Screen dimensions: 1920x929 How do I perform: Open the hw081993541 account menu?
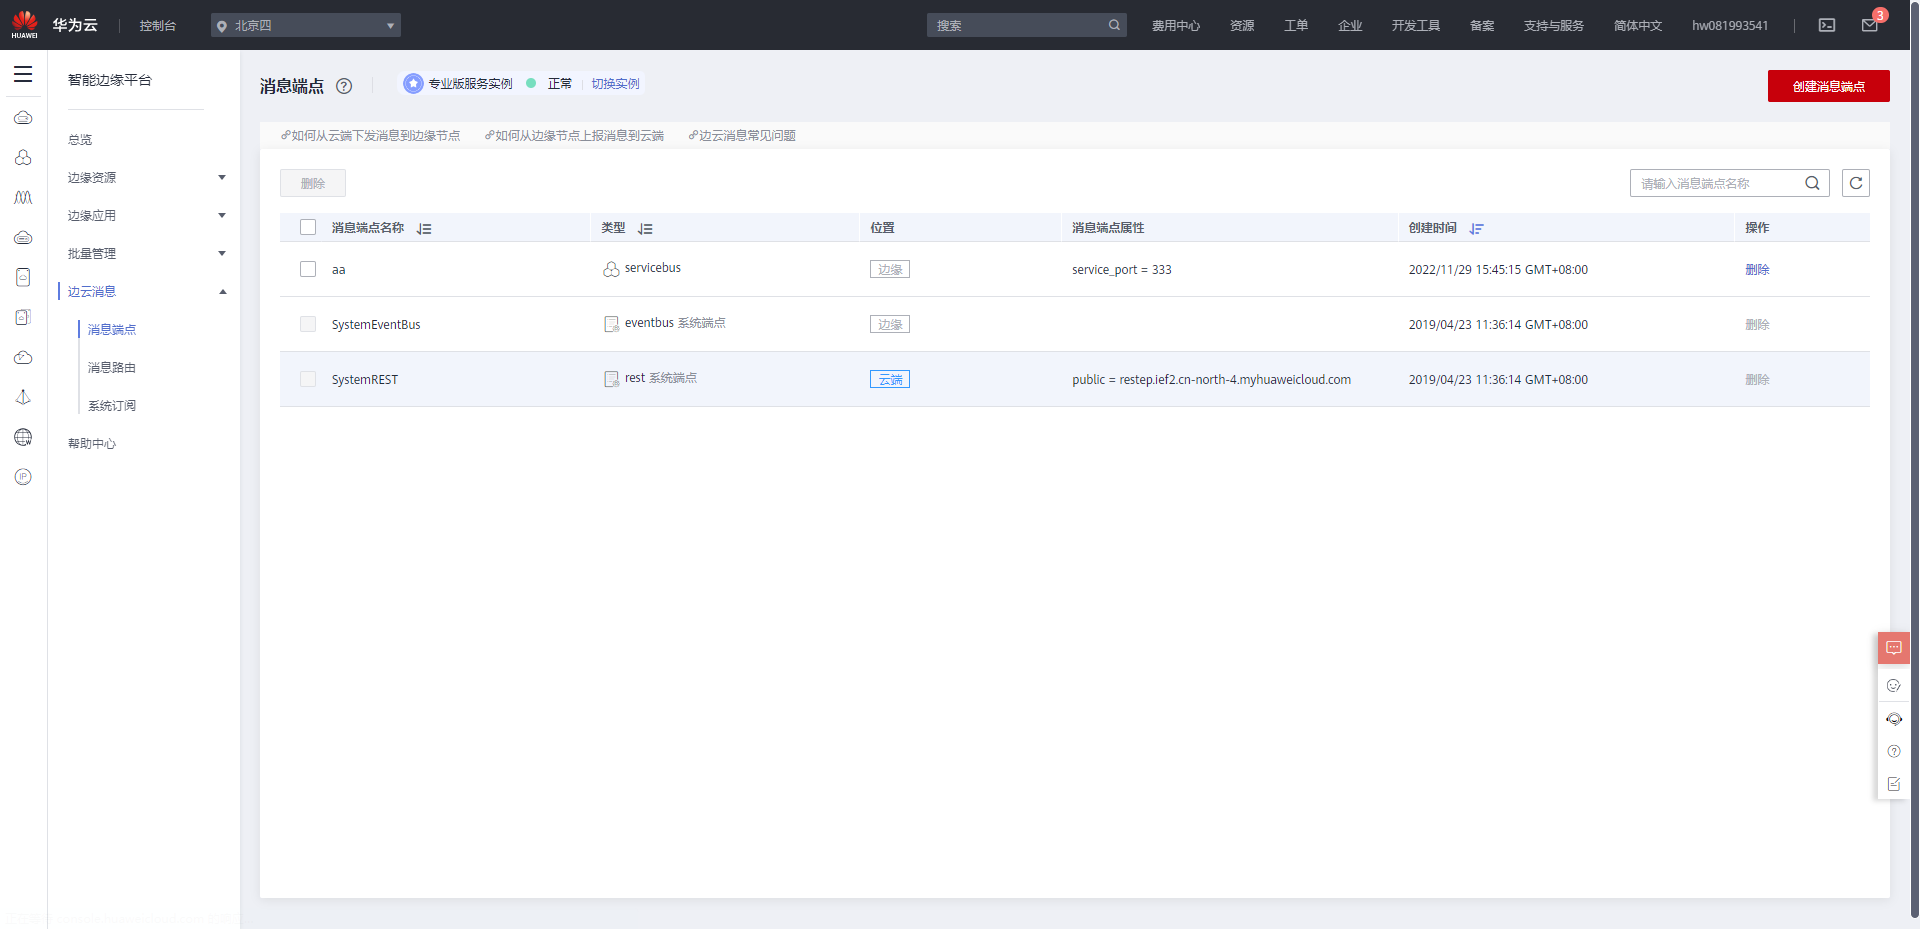(1730, 26)
